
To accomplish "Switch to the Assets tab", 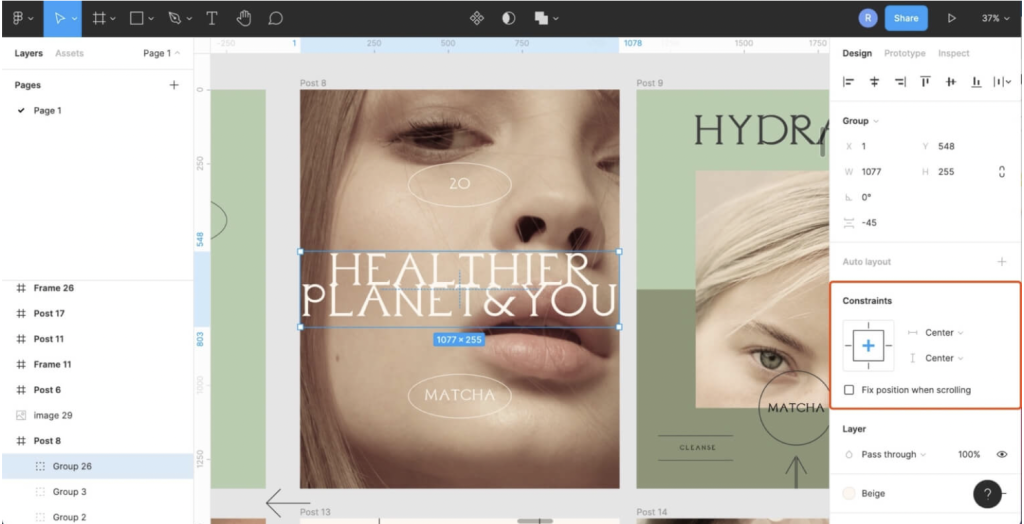I will click(x=69, y=53).
